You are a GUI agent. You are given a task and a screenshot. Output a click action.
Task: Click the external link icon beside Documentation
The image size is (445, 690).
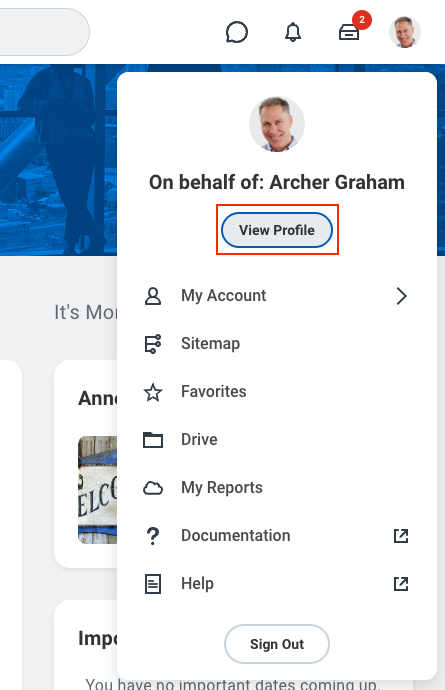pyautogui.click(x=401, y=536)
